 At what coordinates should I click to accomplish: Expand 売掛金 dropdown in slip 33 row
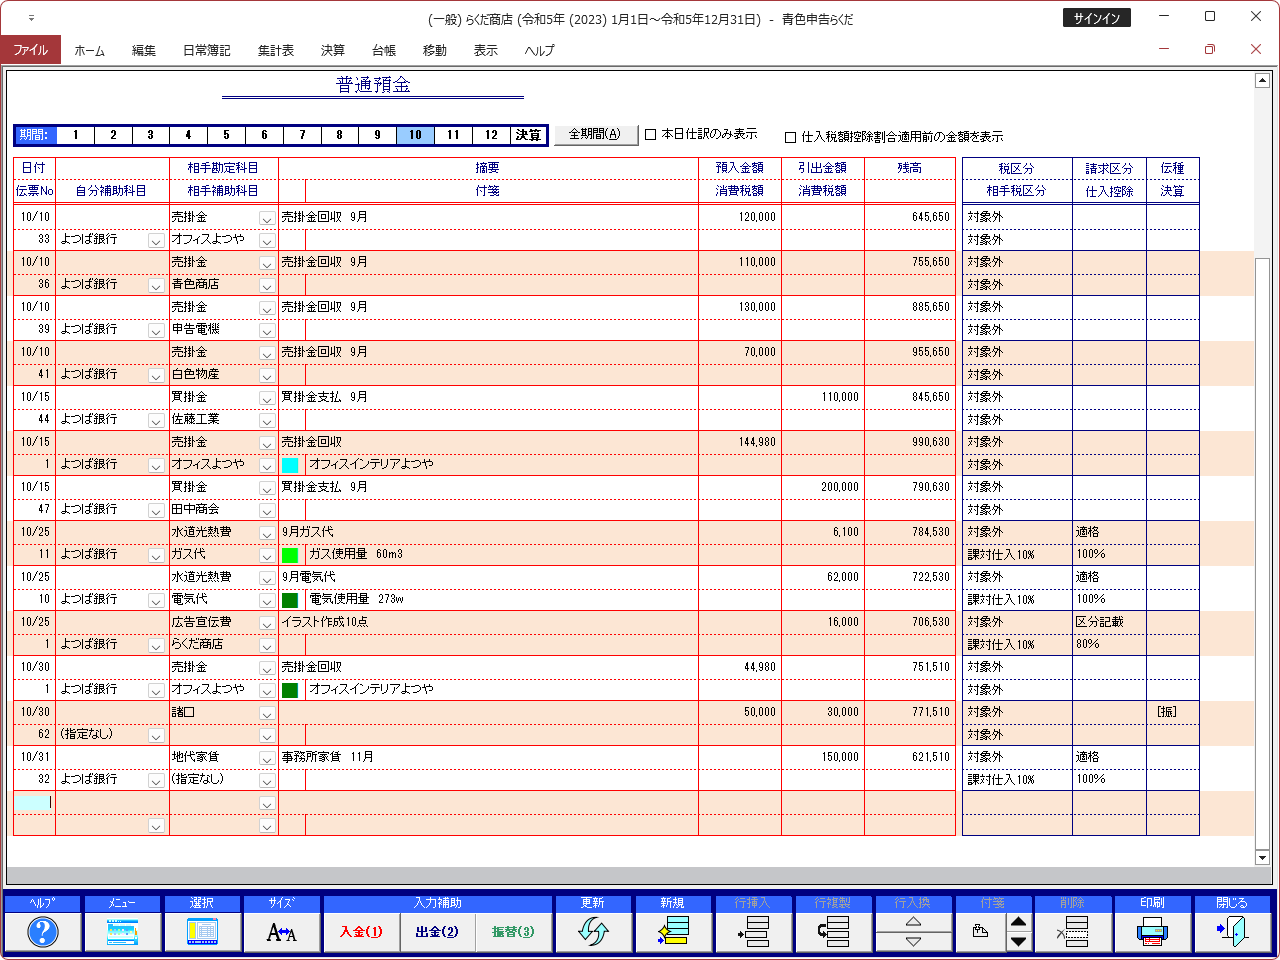[267, 218]
